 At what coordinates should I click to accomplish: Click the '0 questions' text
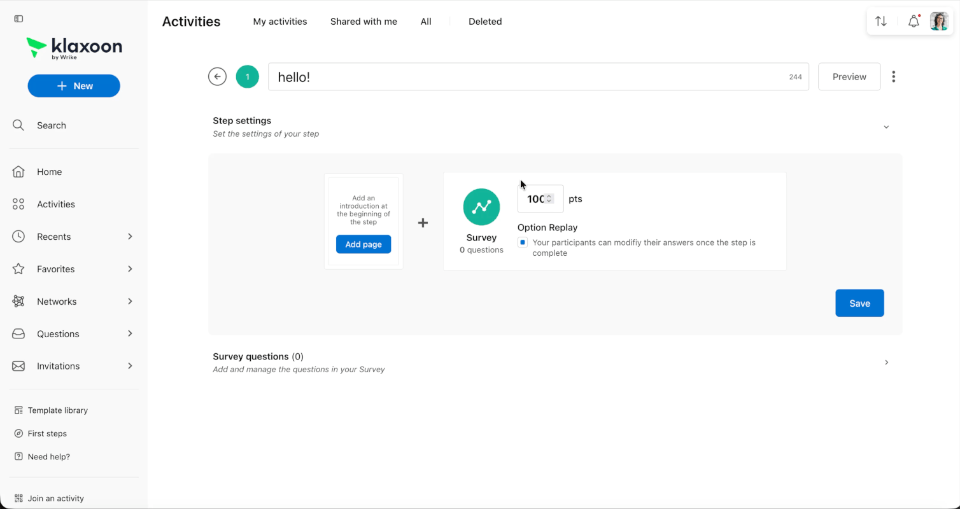(481, 250)
